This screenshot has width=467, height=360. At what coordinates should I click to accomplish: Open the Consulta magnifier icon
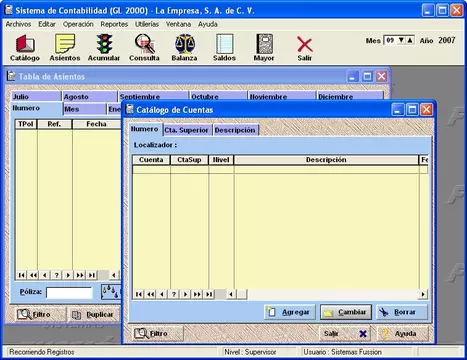(x=144, y=48)
